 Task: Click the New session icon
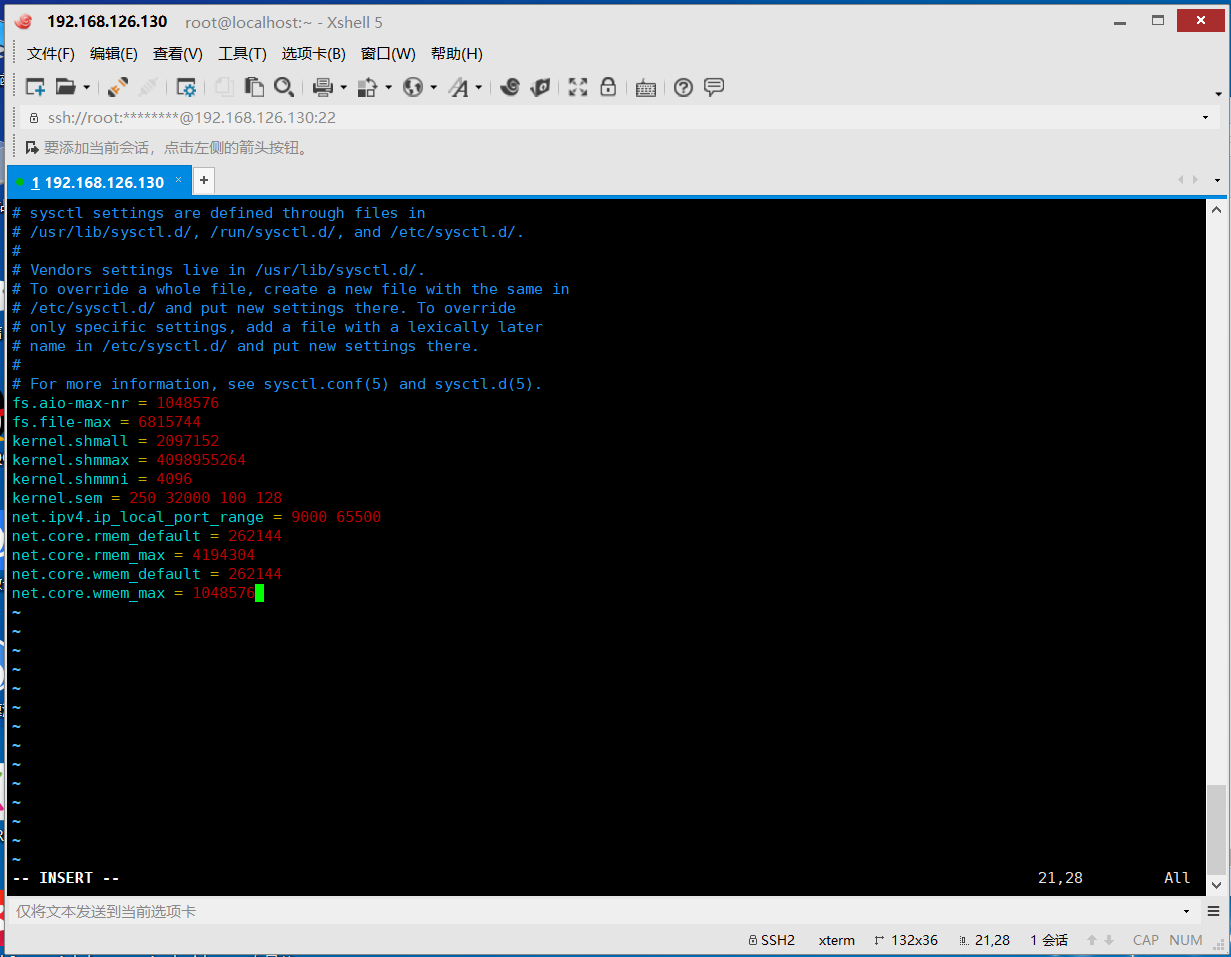coord(35,87)
